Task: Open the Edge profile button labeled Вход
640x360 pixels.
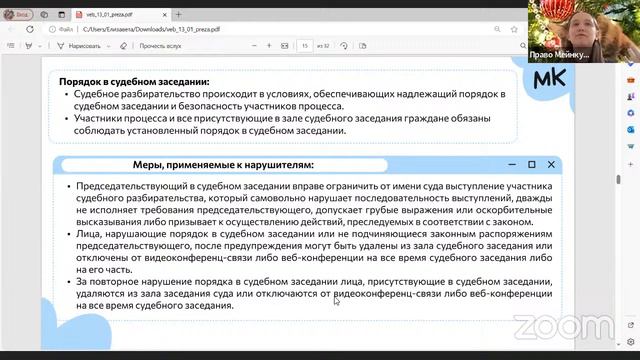Action: tap(18, 15)
